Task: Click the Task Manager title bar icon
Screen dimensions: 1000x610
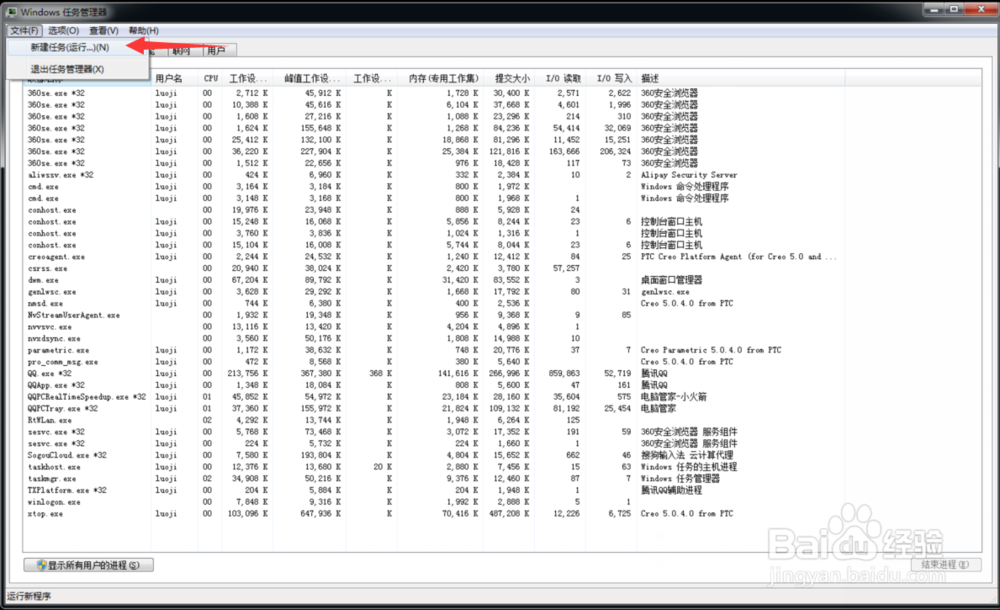Action: [12, 12]
